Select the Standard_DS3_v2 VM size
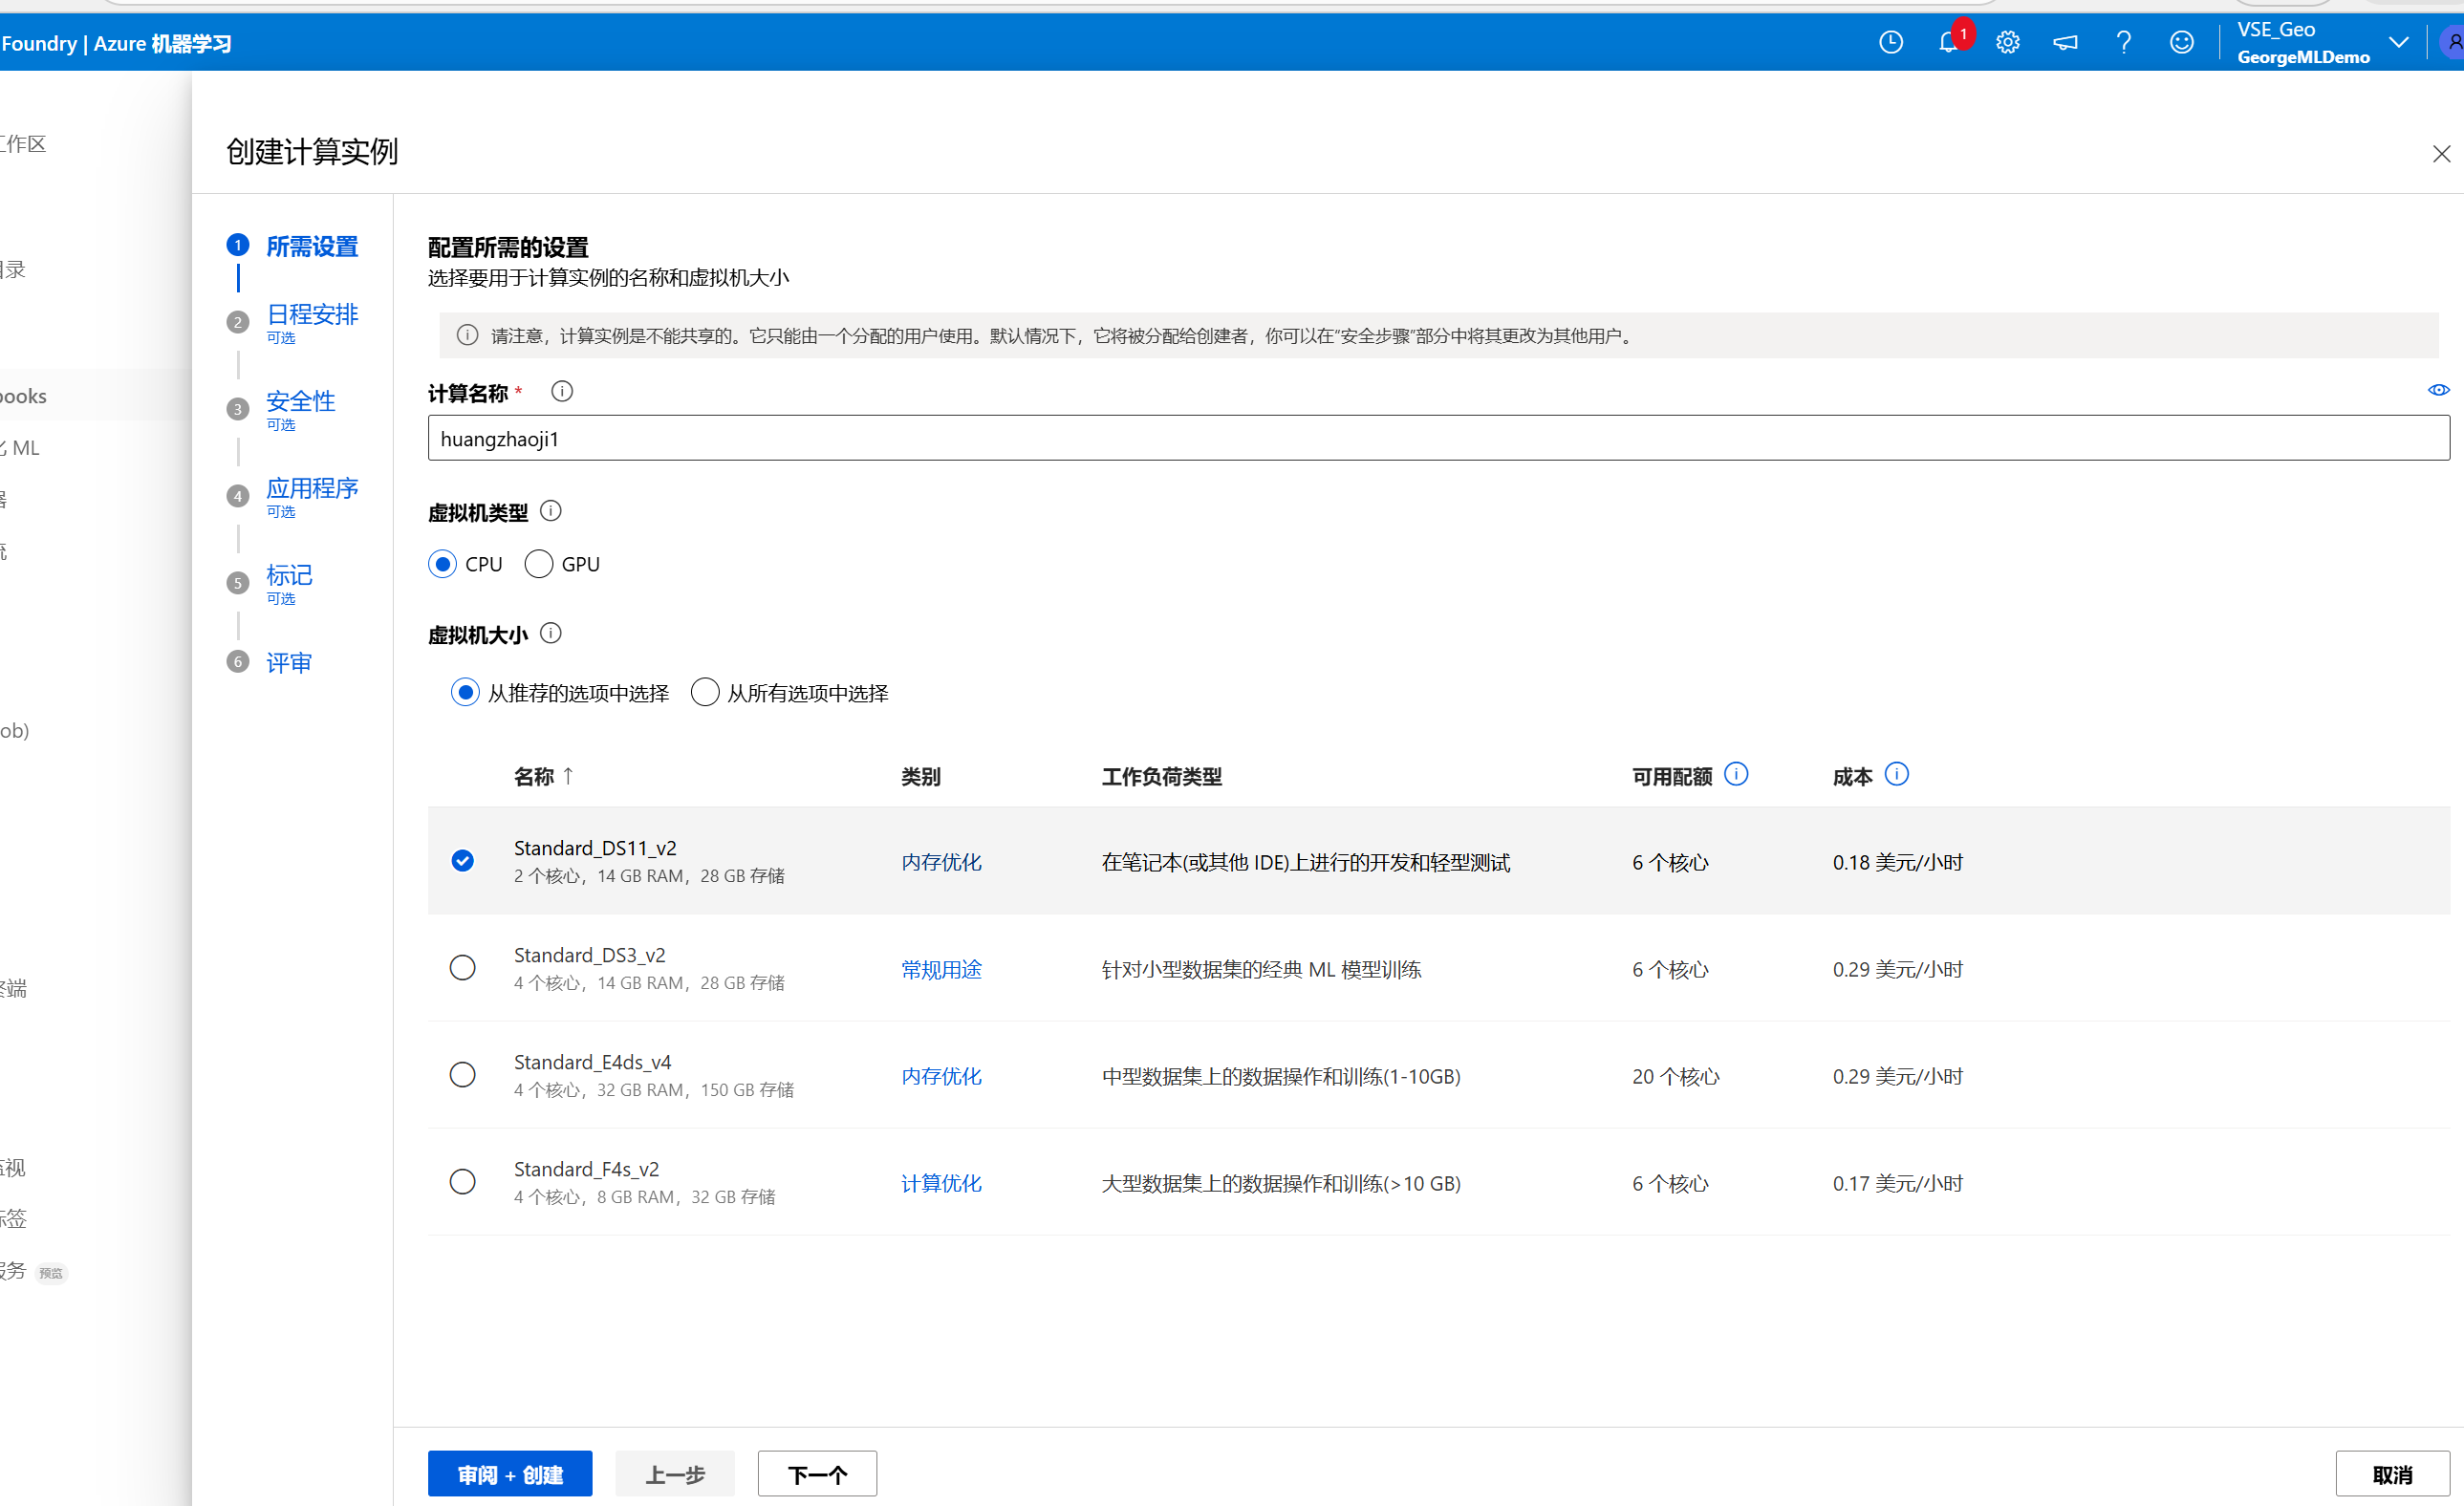The image size is (2464, 1506). tap(462, 968)
